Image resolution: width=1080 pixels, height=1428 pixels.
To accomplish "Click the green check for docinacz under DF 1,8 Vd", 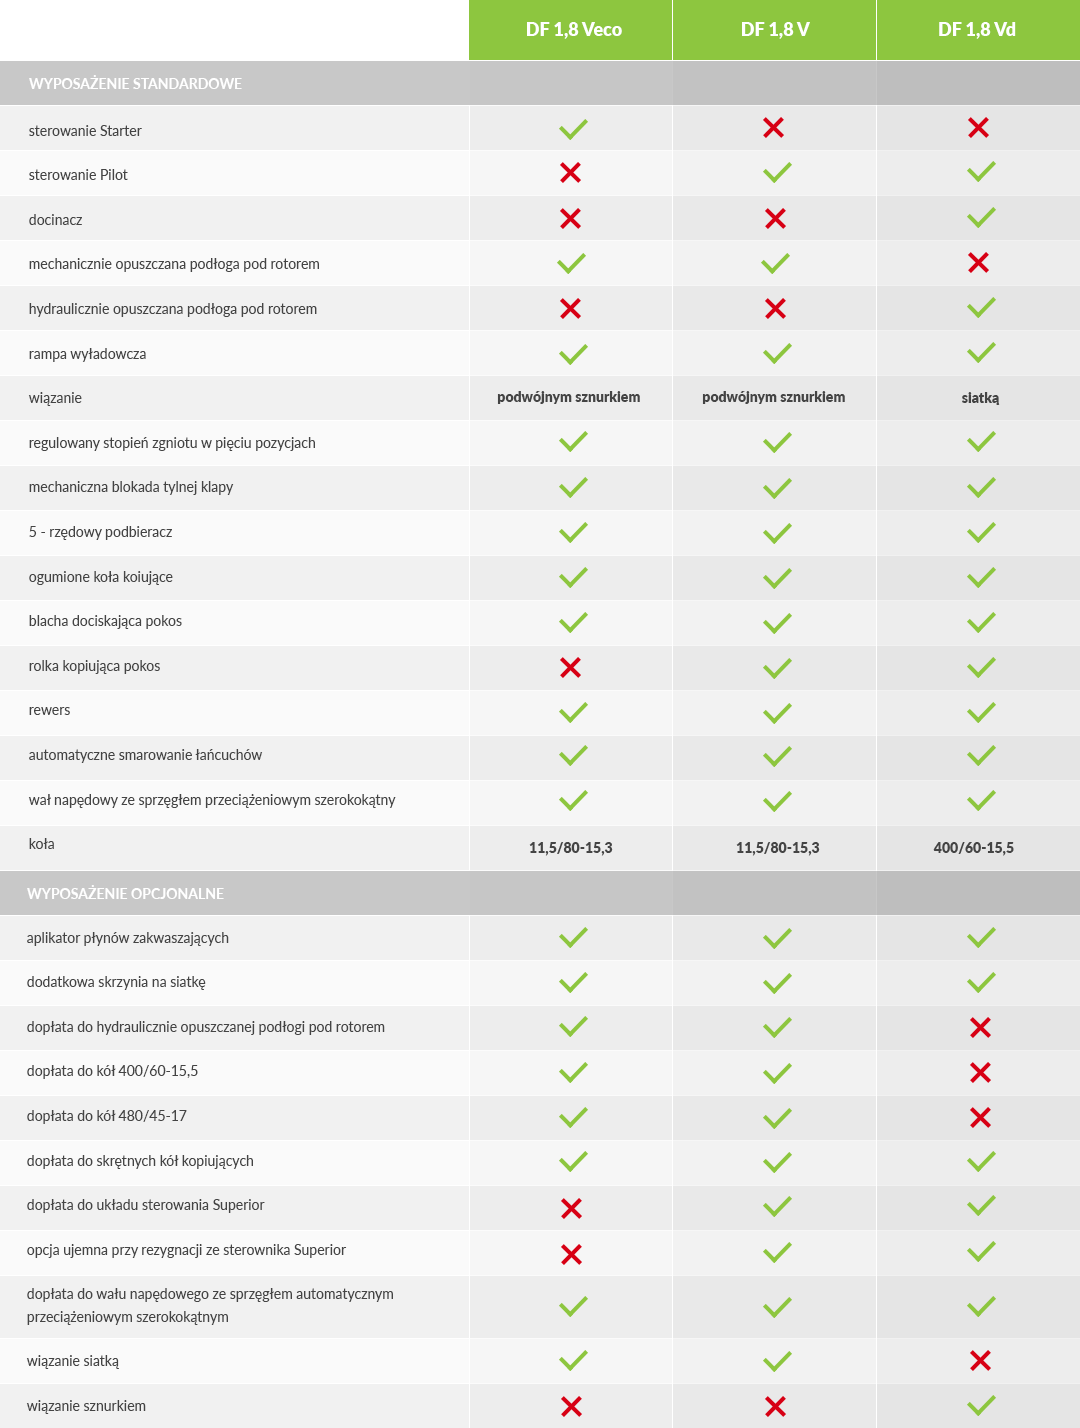I will 981,217.
